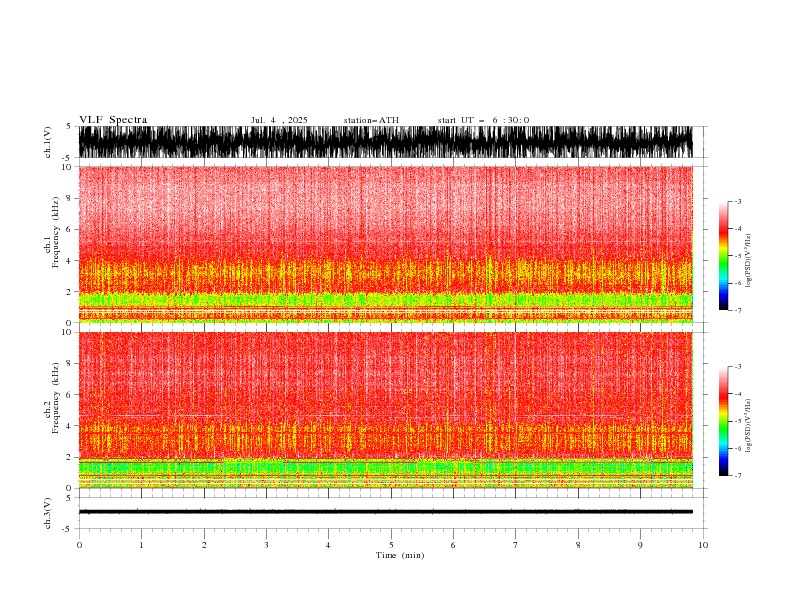Click the '2' kHz tick on ch.2 axis
The width and height of the screenshot is (792, 612).
pyautogui.click(x=69, y=457)
